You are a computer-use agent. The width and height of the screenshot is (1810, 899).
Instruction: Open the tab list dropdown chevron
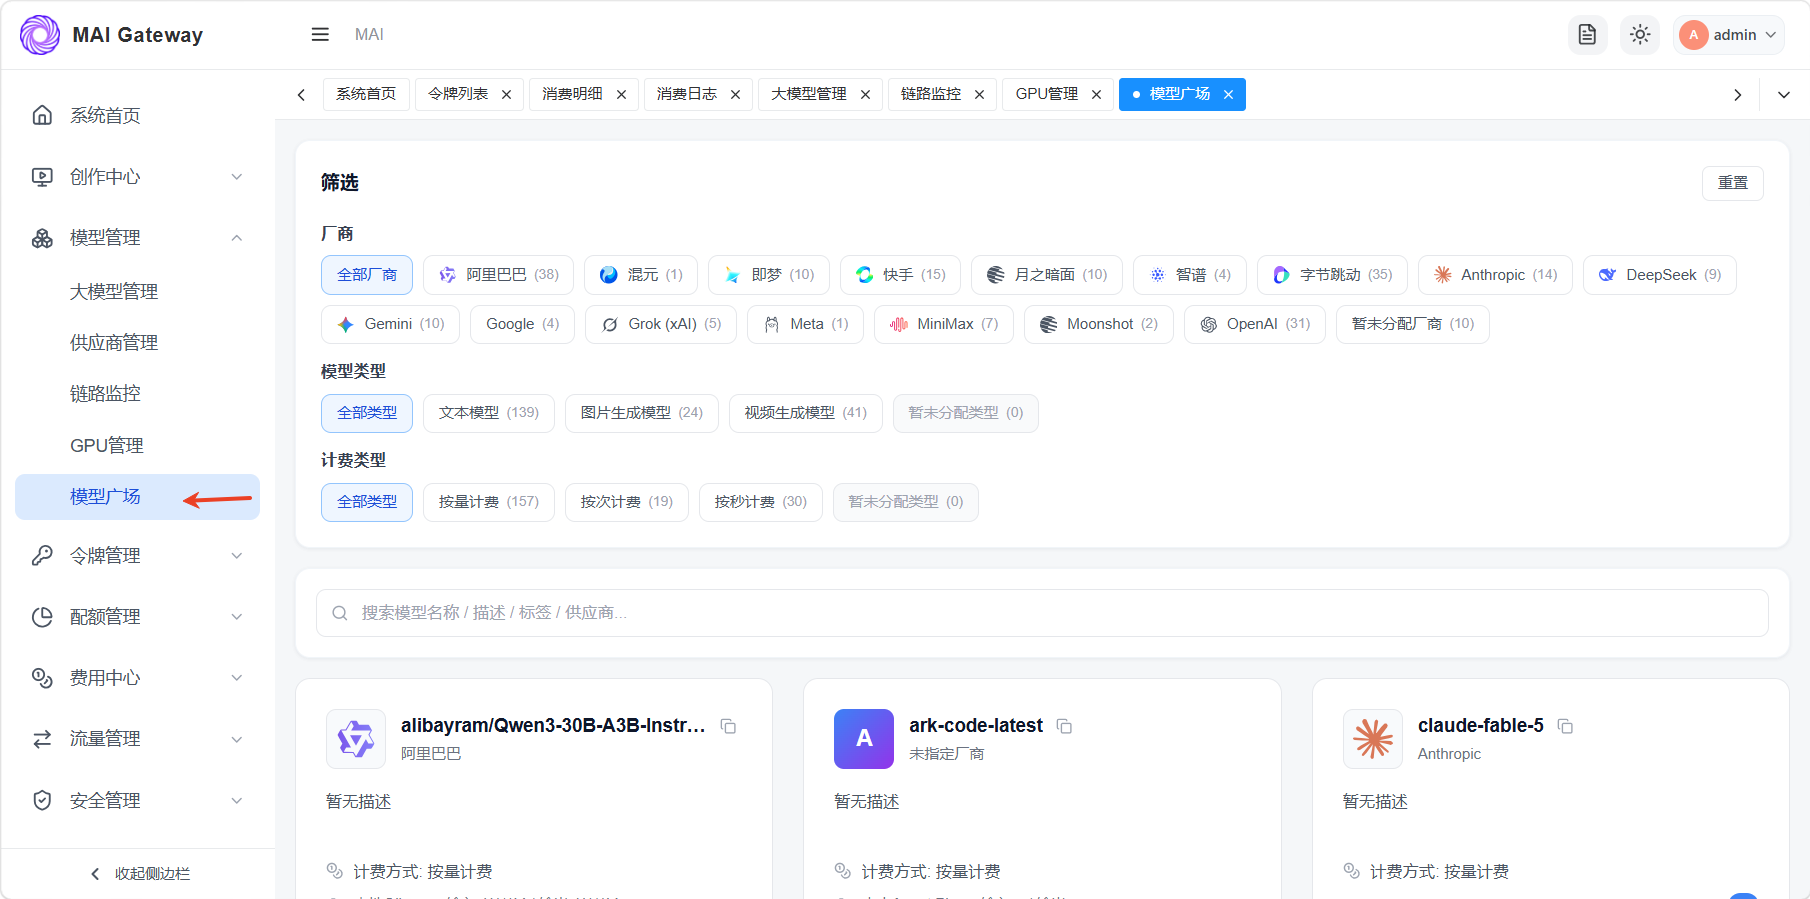pyautogui.click(x=1784, y=95)
